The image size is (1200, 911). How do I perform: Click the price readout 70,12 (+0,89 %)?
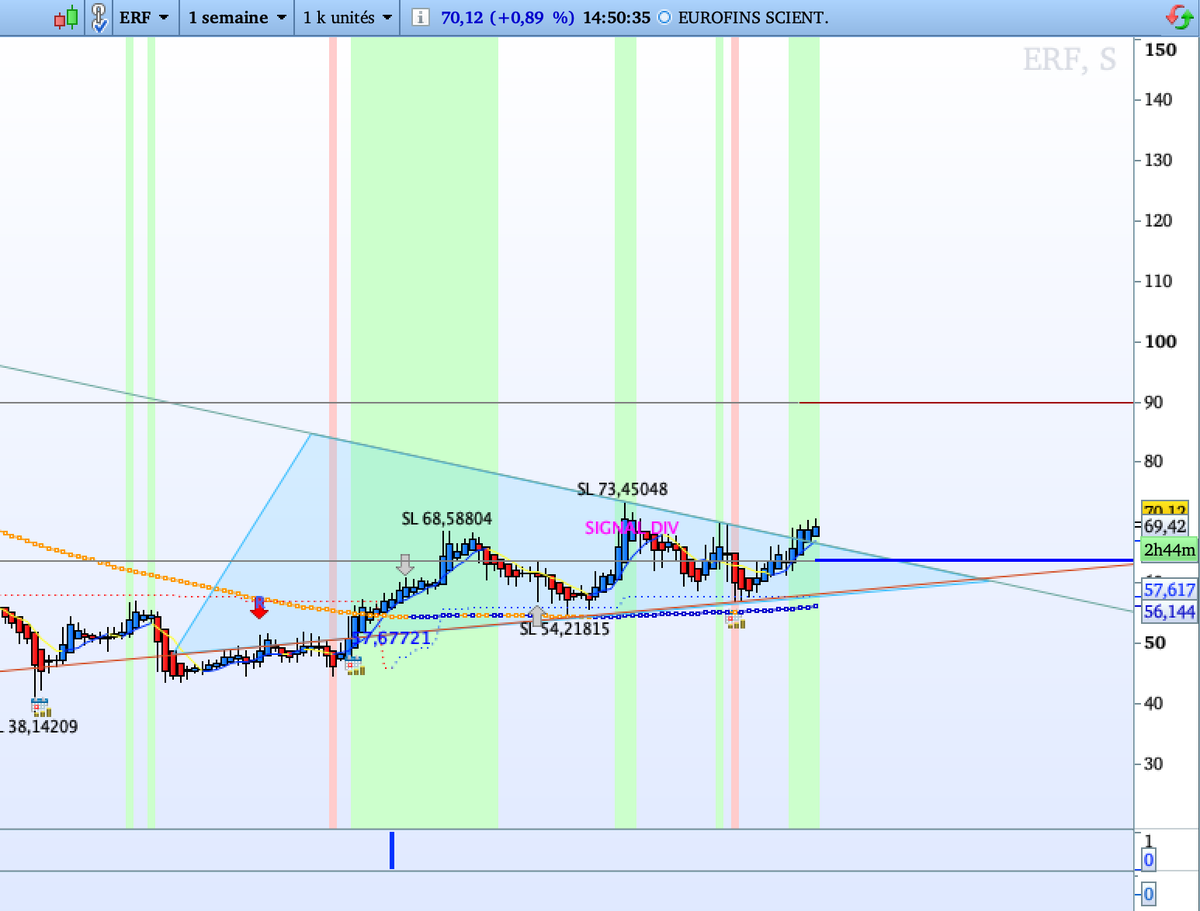tap(508, 18)
